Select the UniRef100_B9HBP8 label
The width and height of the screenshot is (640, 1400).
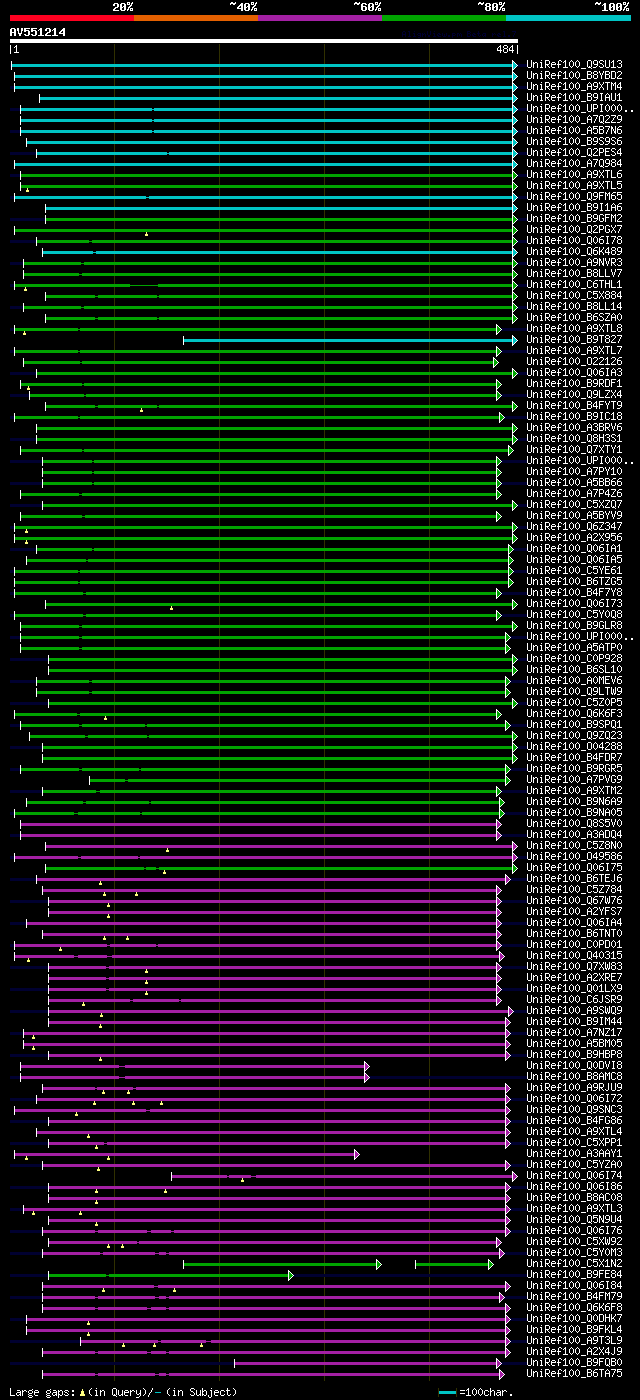574,1054
